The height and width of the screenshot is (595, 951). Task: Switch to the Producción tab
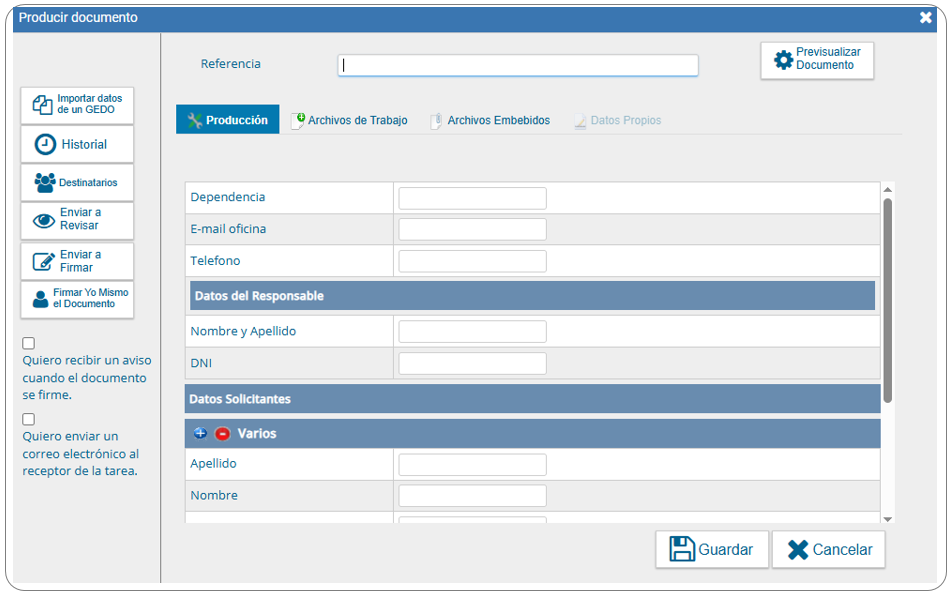click(x=227, y=119)
